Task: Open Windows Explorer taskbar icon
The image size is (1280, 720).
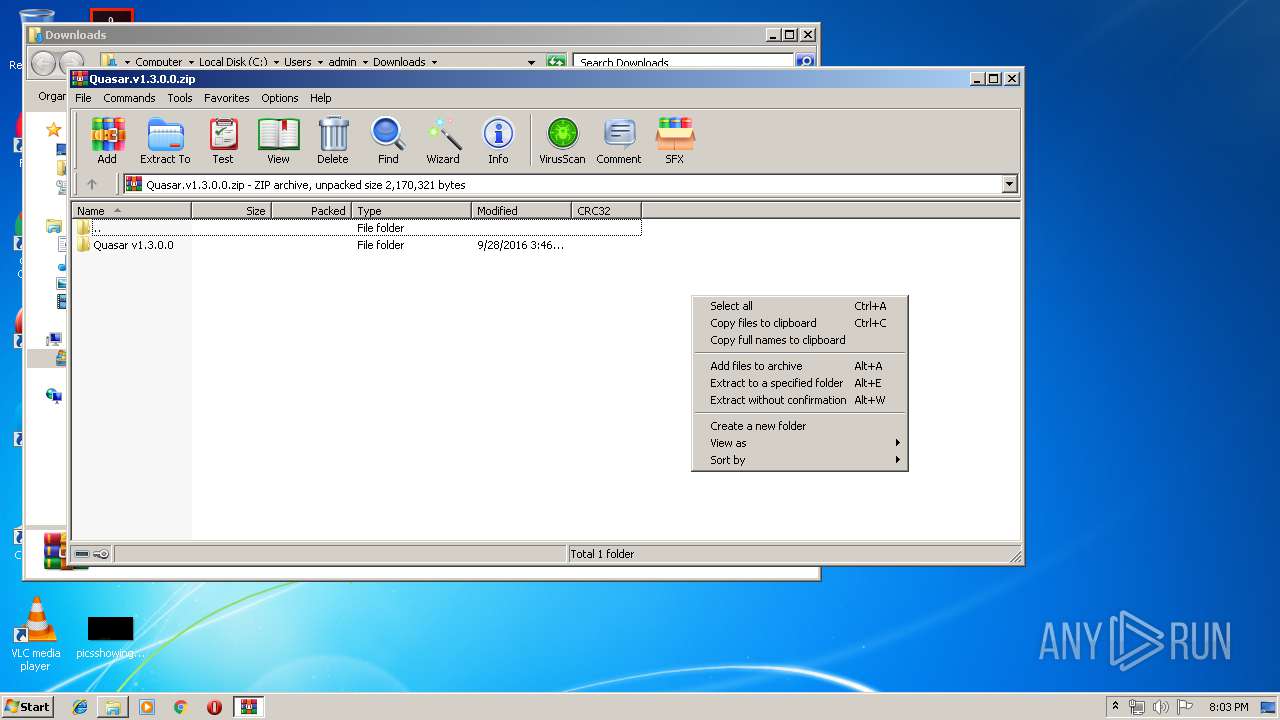Action: click(113, 707)
